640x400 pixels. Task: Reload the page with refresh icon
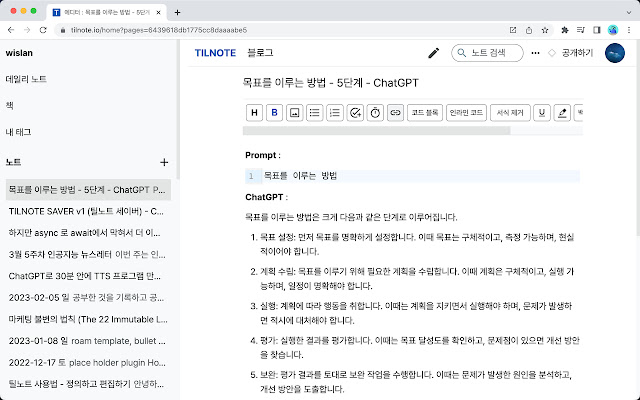coord(43,30)
